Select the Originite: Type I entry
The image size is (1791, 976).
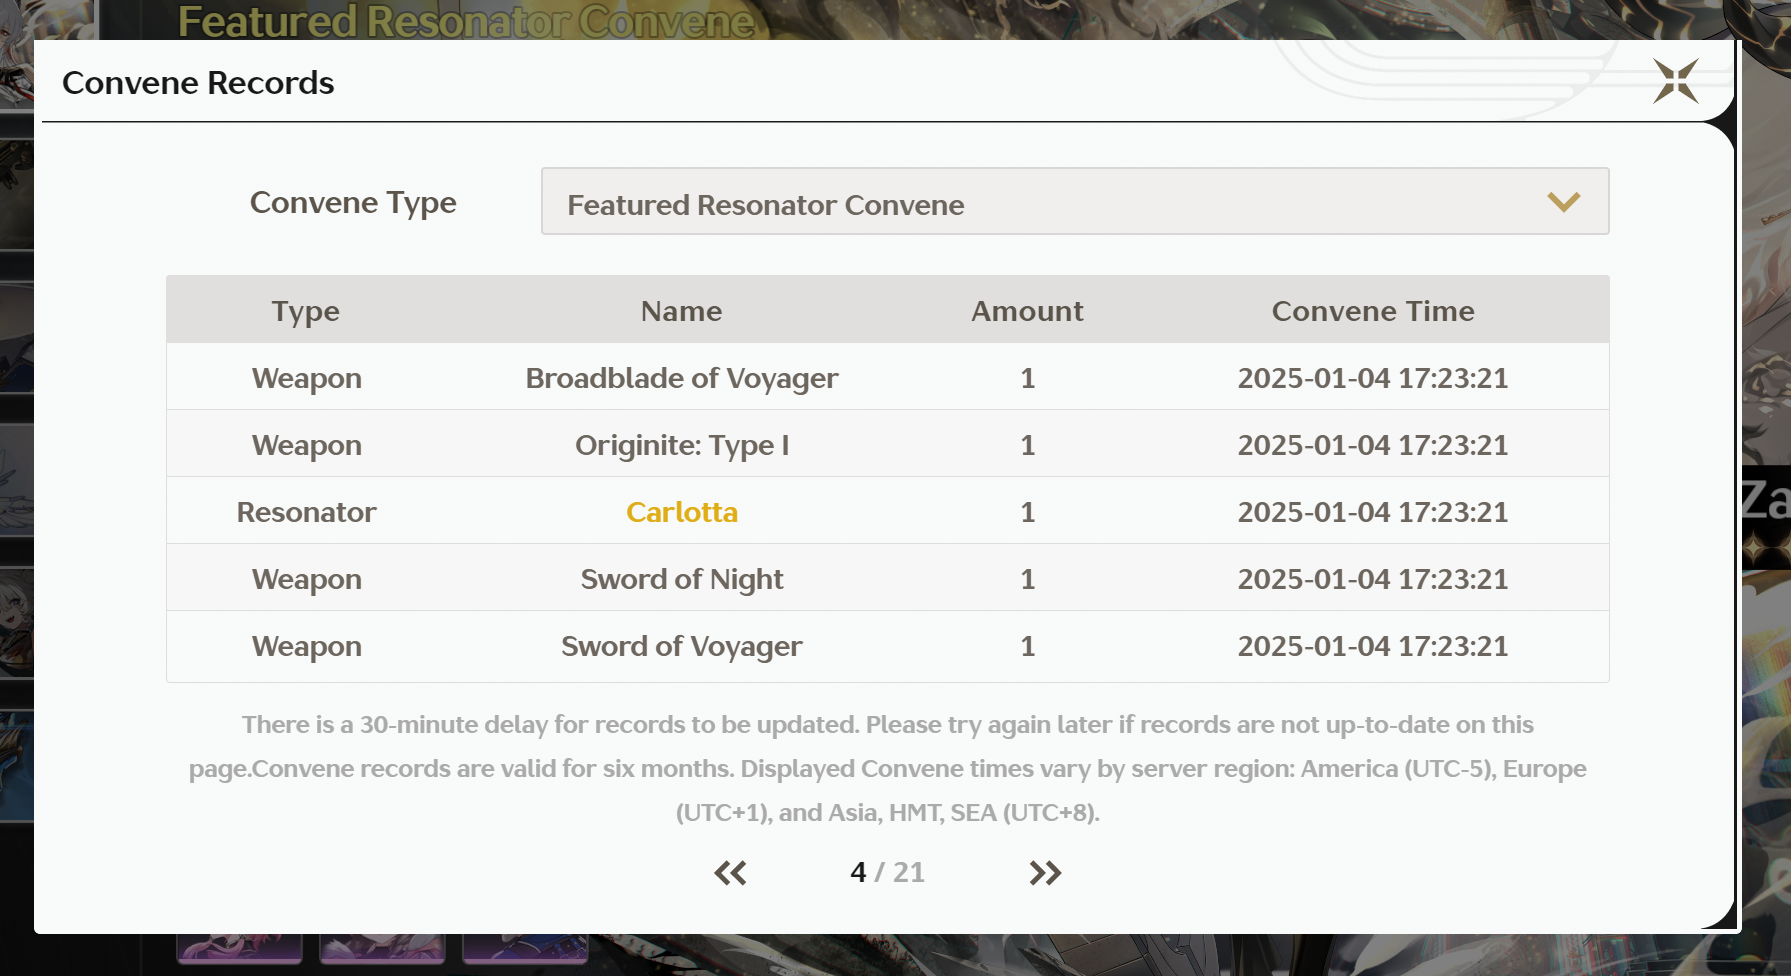(x=682, y=445)
